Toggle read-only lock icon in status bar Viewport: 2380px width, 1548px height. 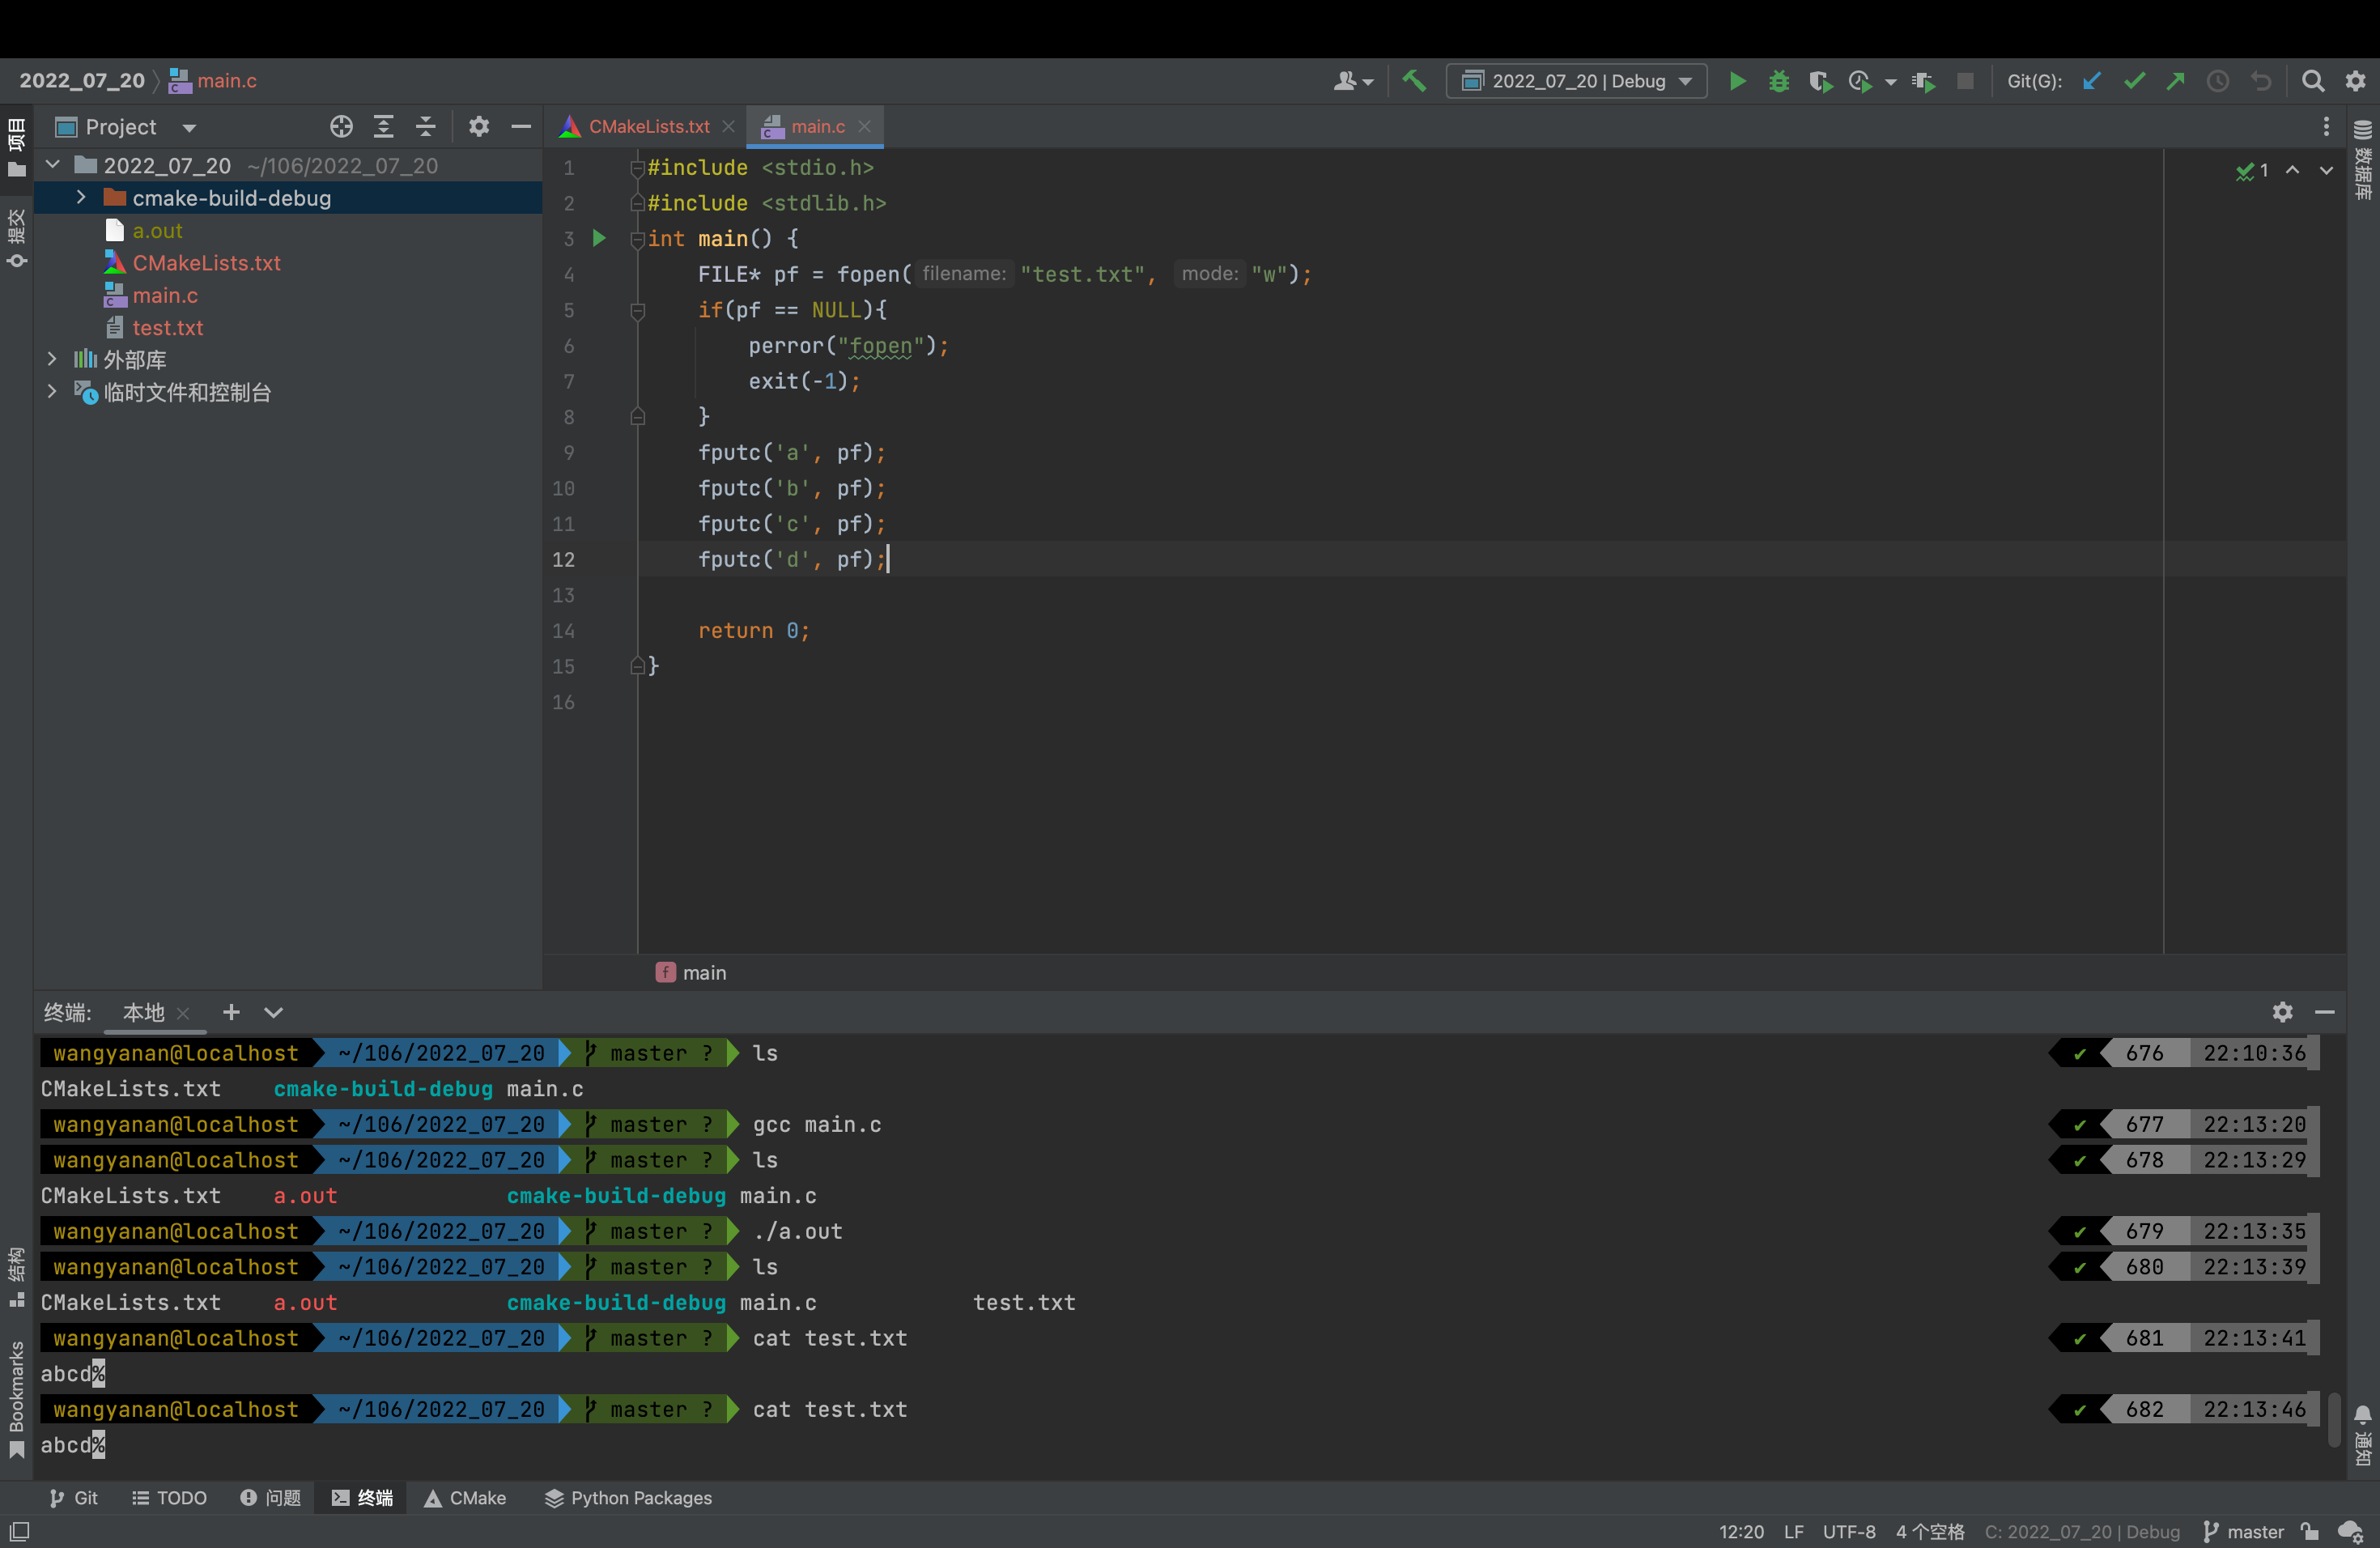click(2309, 1531)
